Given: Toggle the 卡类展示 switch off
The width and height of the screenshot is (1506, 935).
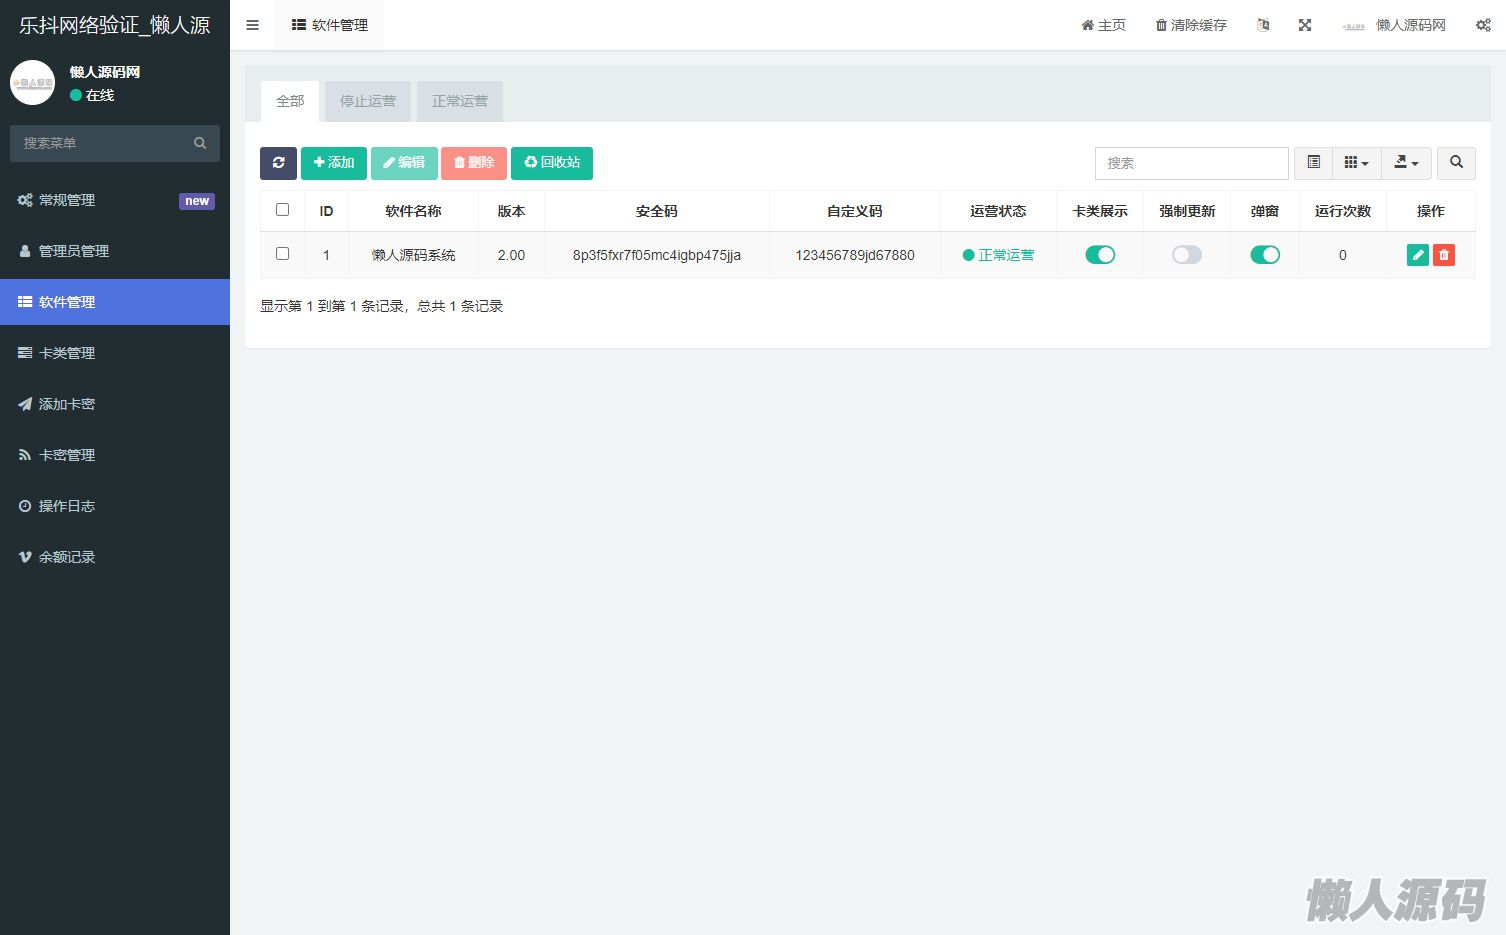Looking at the screenshot, I should click(1100, 255).
